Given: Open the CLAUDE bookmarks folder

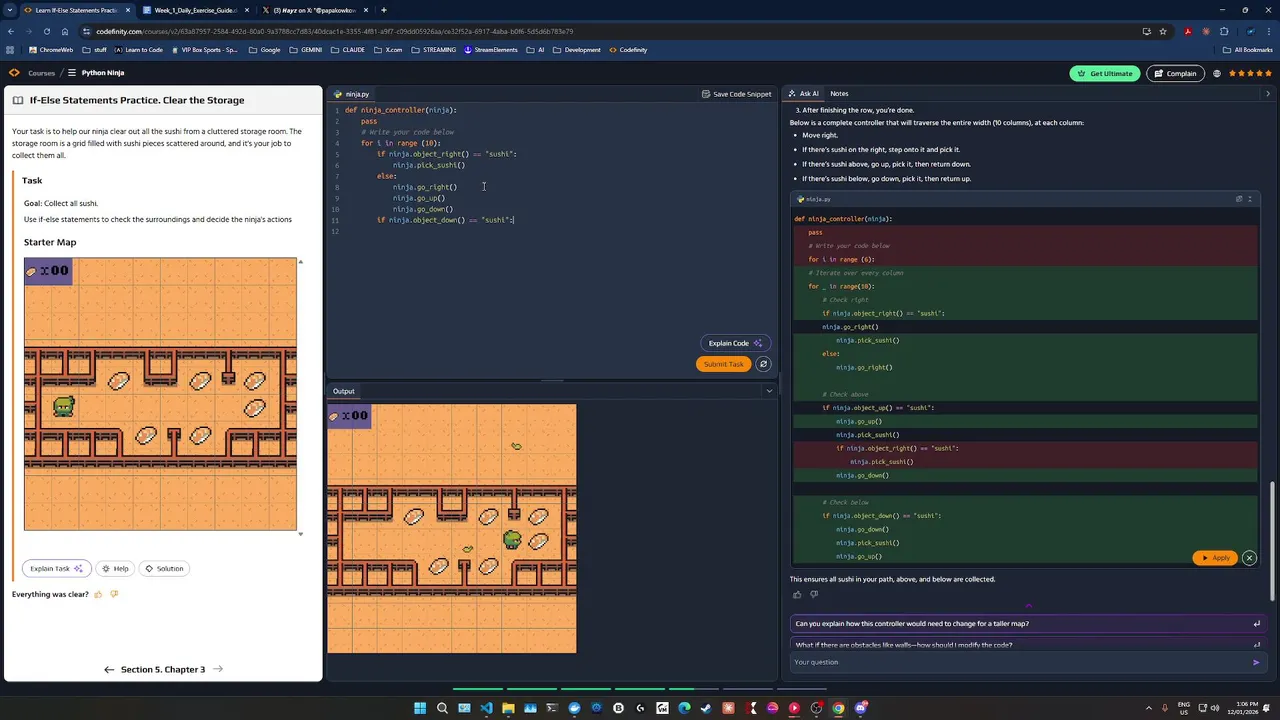Looking at the screenshot, I should click(x=348, y=50).
